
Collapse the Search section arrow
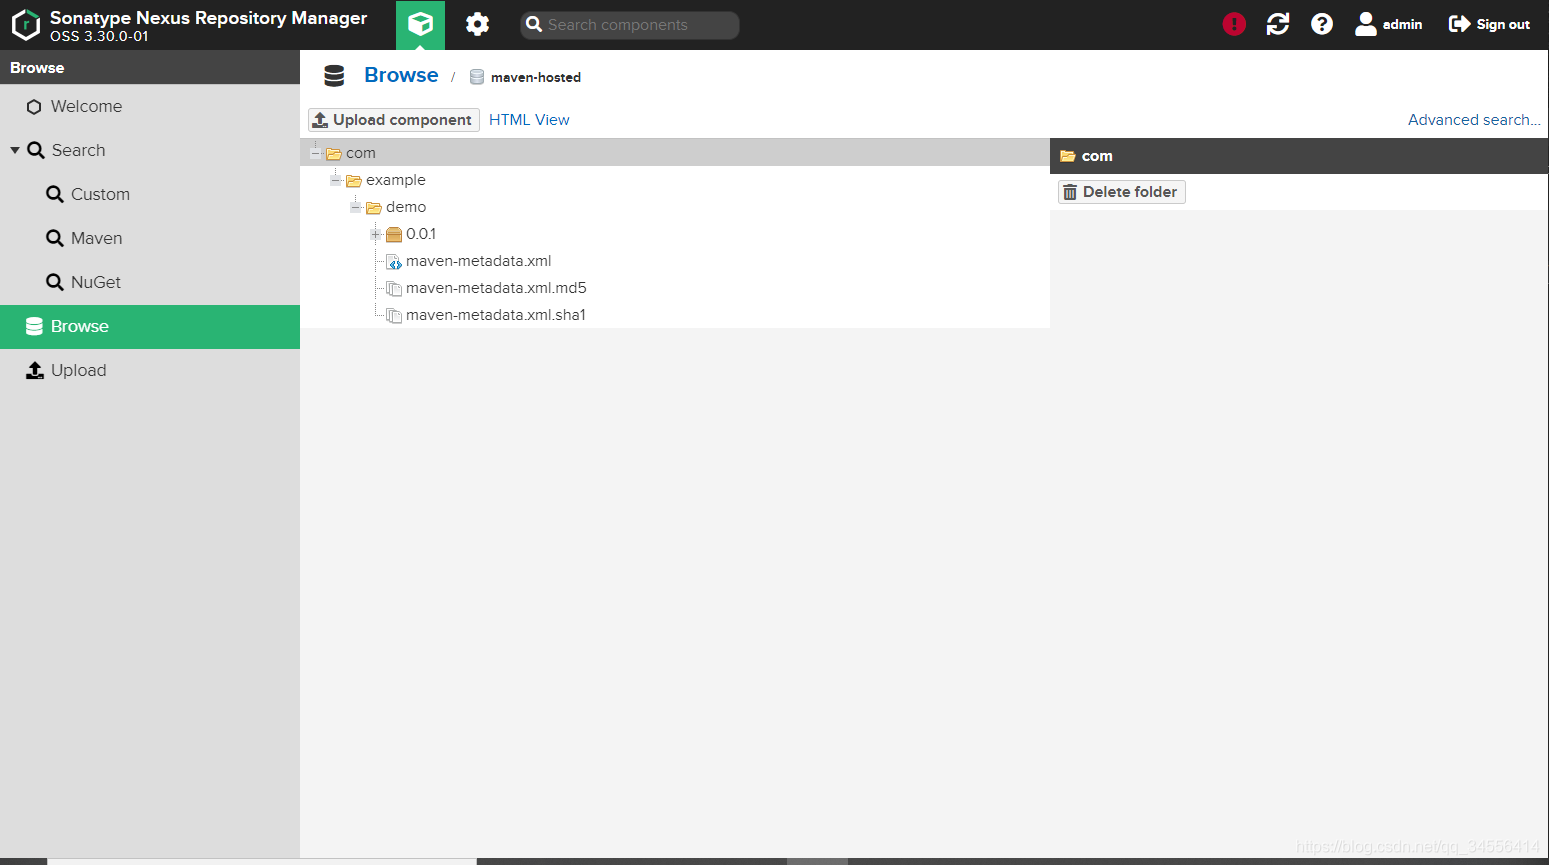tap(15, 150)
